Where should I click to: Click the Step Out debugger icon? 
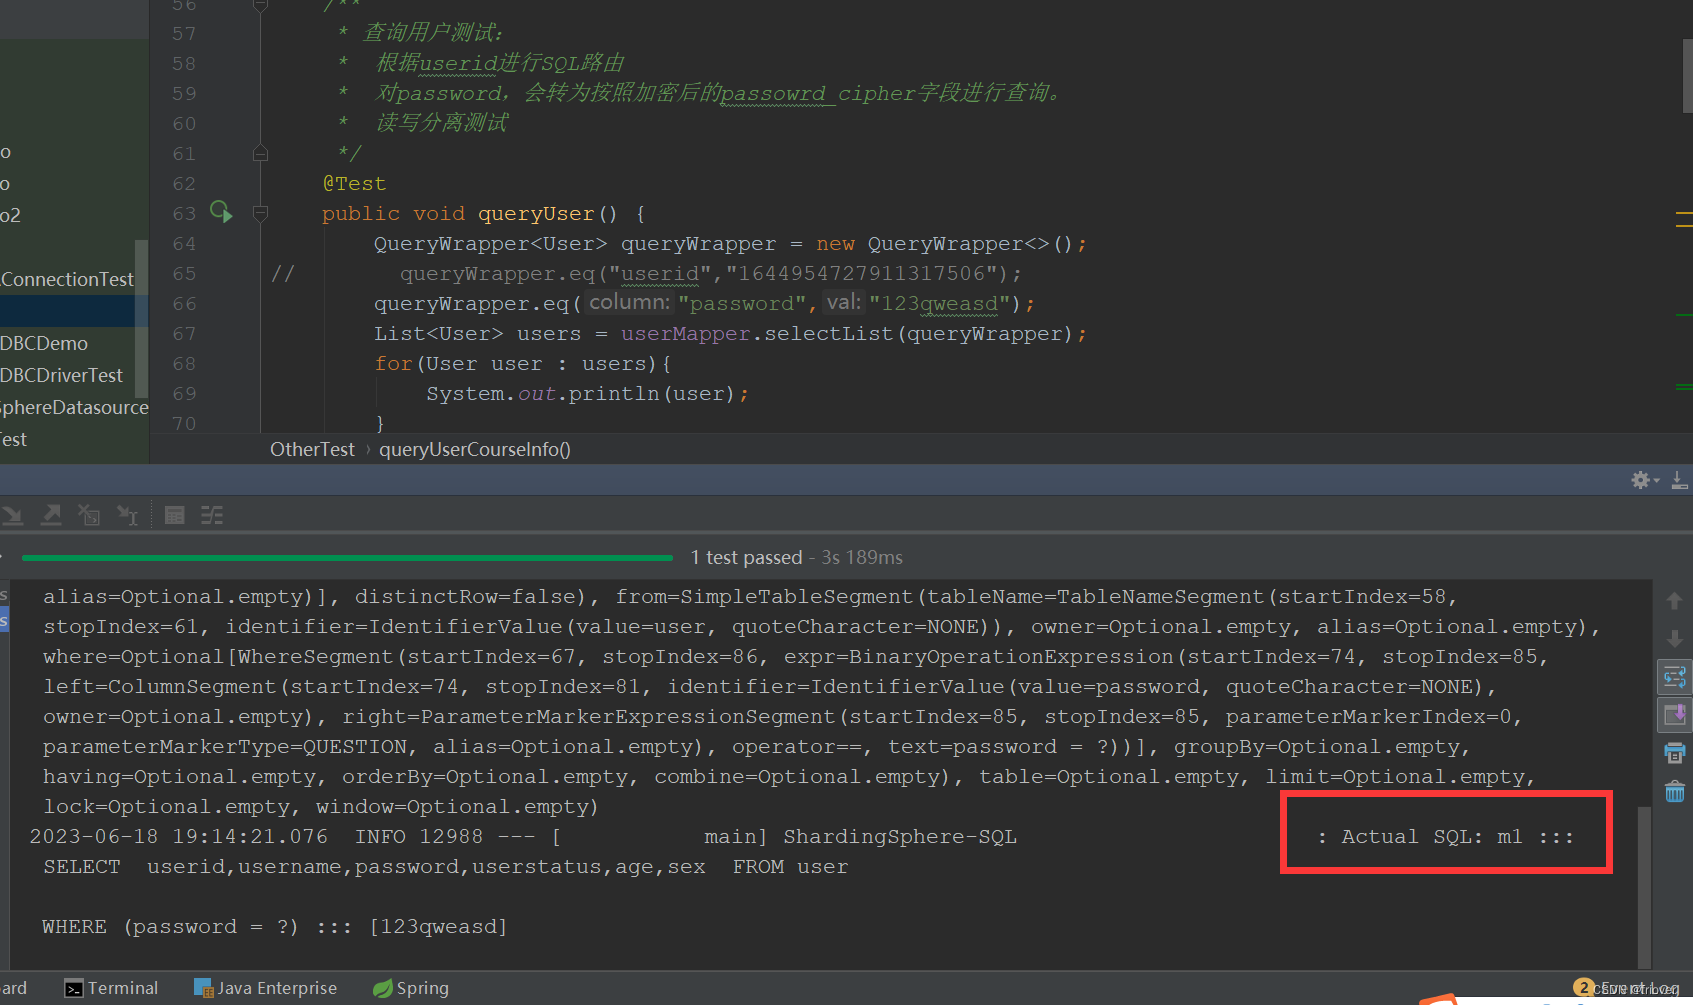point(51,515)
